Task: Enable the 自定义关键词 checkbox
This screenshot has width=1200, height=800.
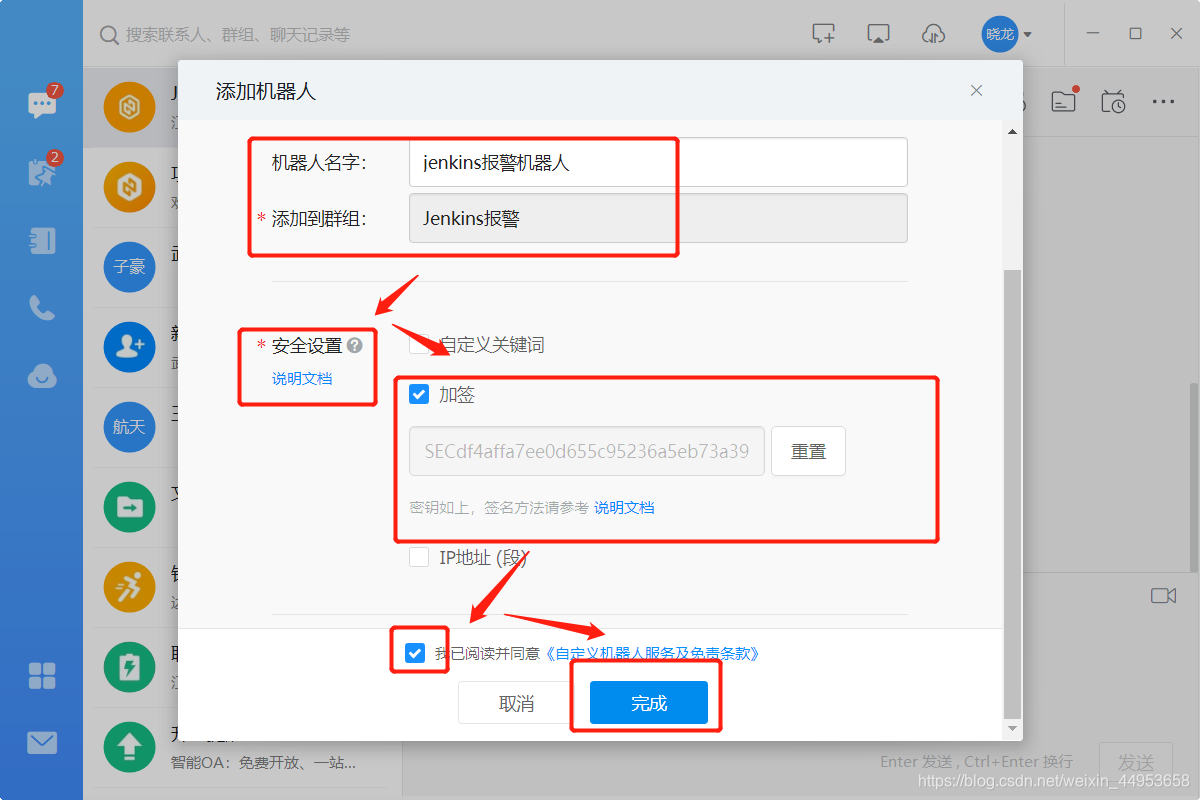Action: pos(419,344)
